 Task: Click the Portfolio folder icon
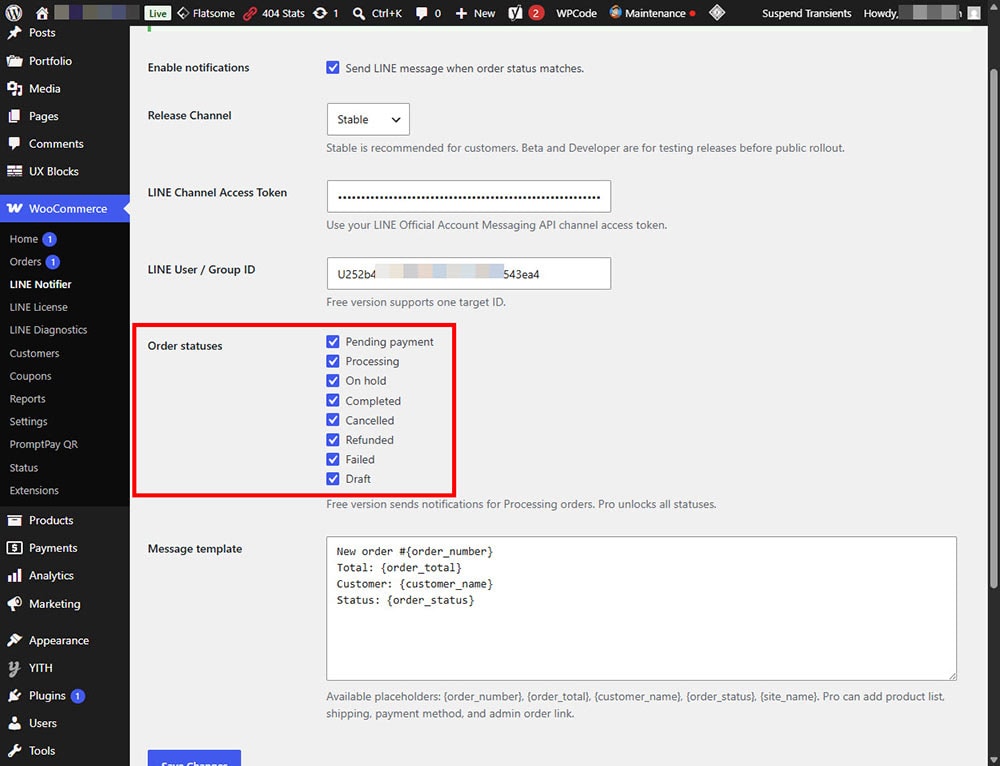pyautogui.click(x=14, y=61)
